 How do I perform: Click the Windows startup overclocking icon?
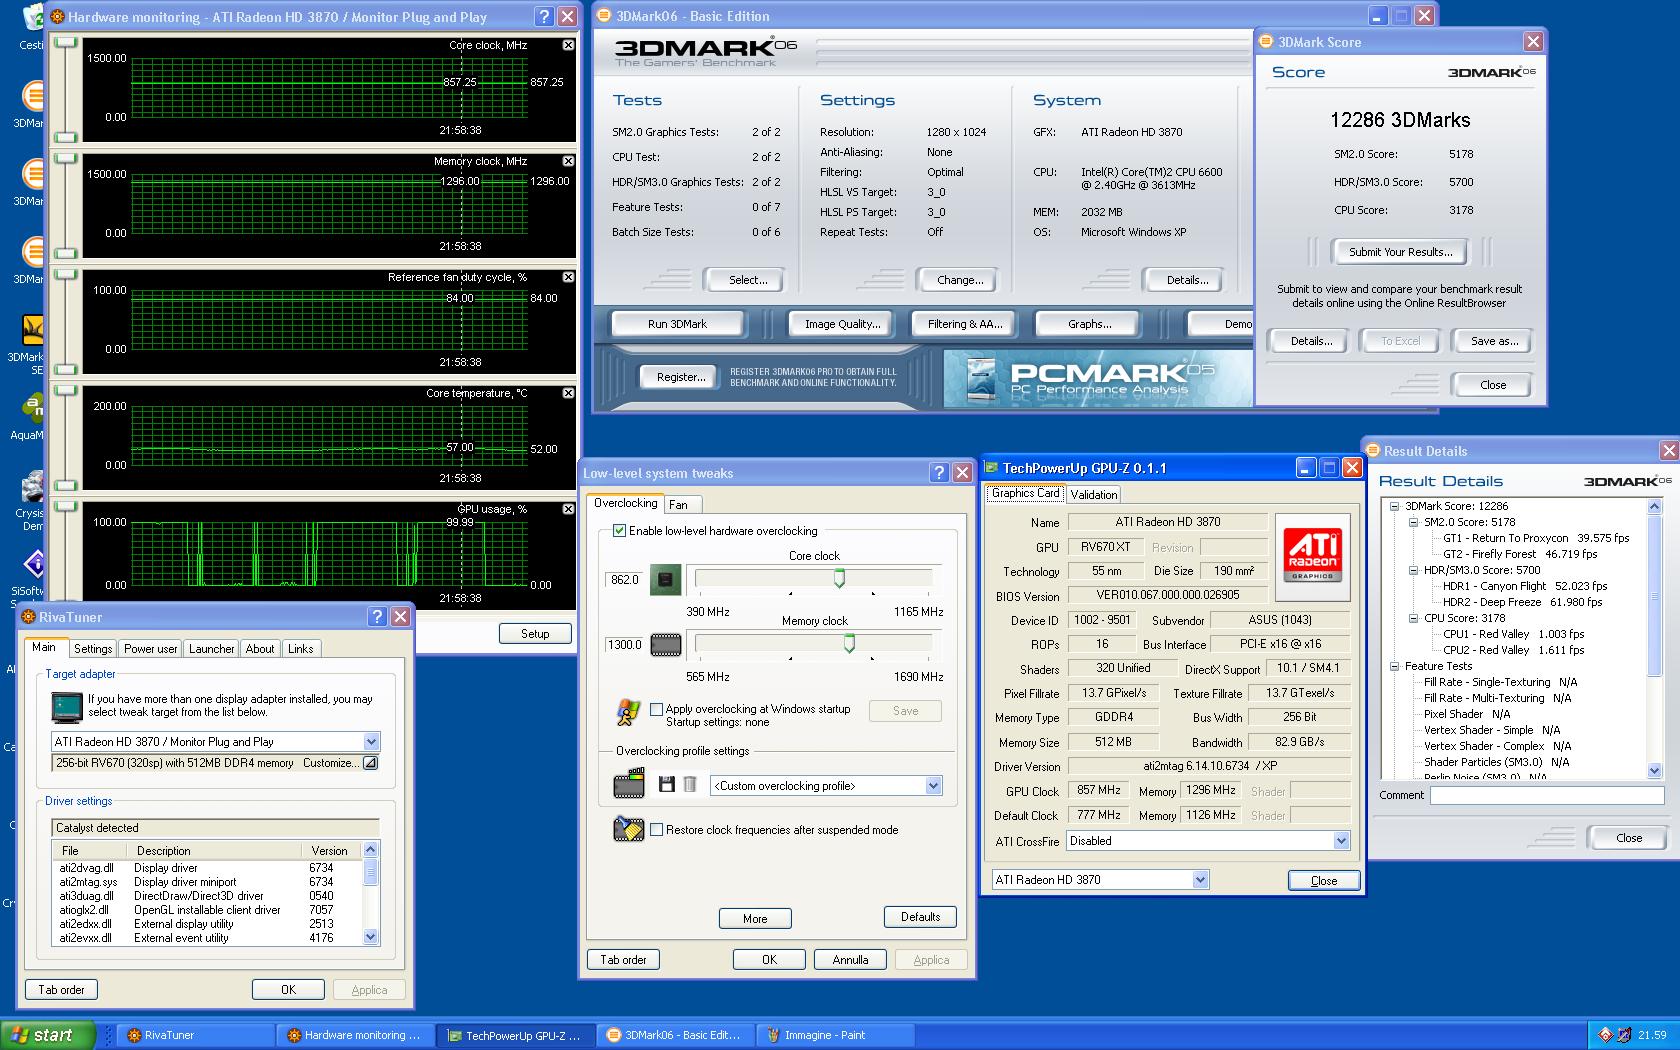click(628, 713)
